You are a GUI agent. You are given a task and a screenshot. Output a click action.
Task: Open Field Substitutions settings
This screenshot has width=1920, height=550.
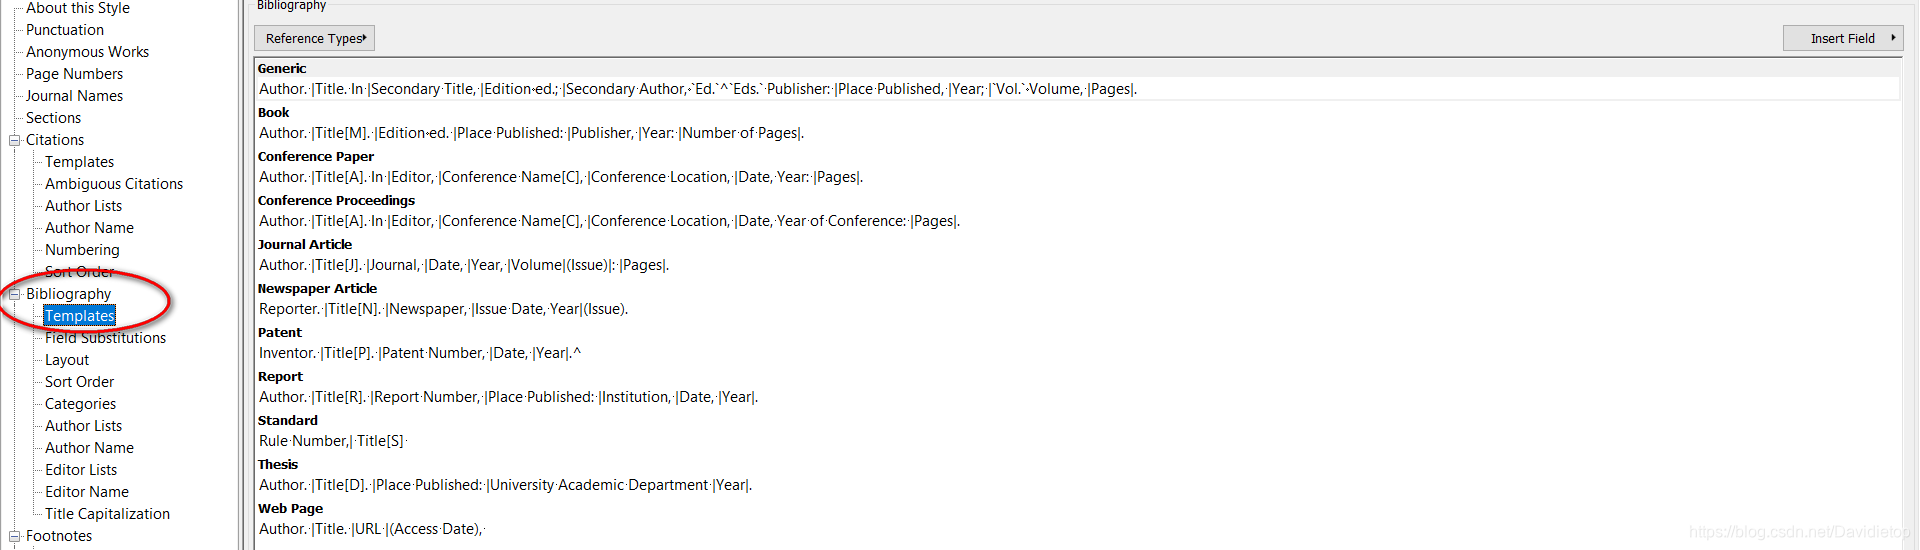tap(105, 338)
